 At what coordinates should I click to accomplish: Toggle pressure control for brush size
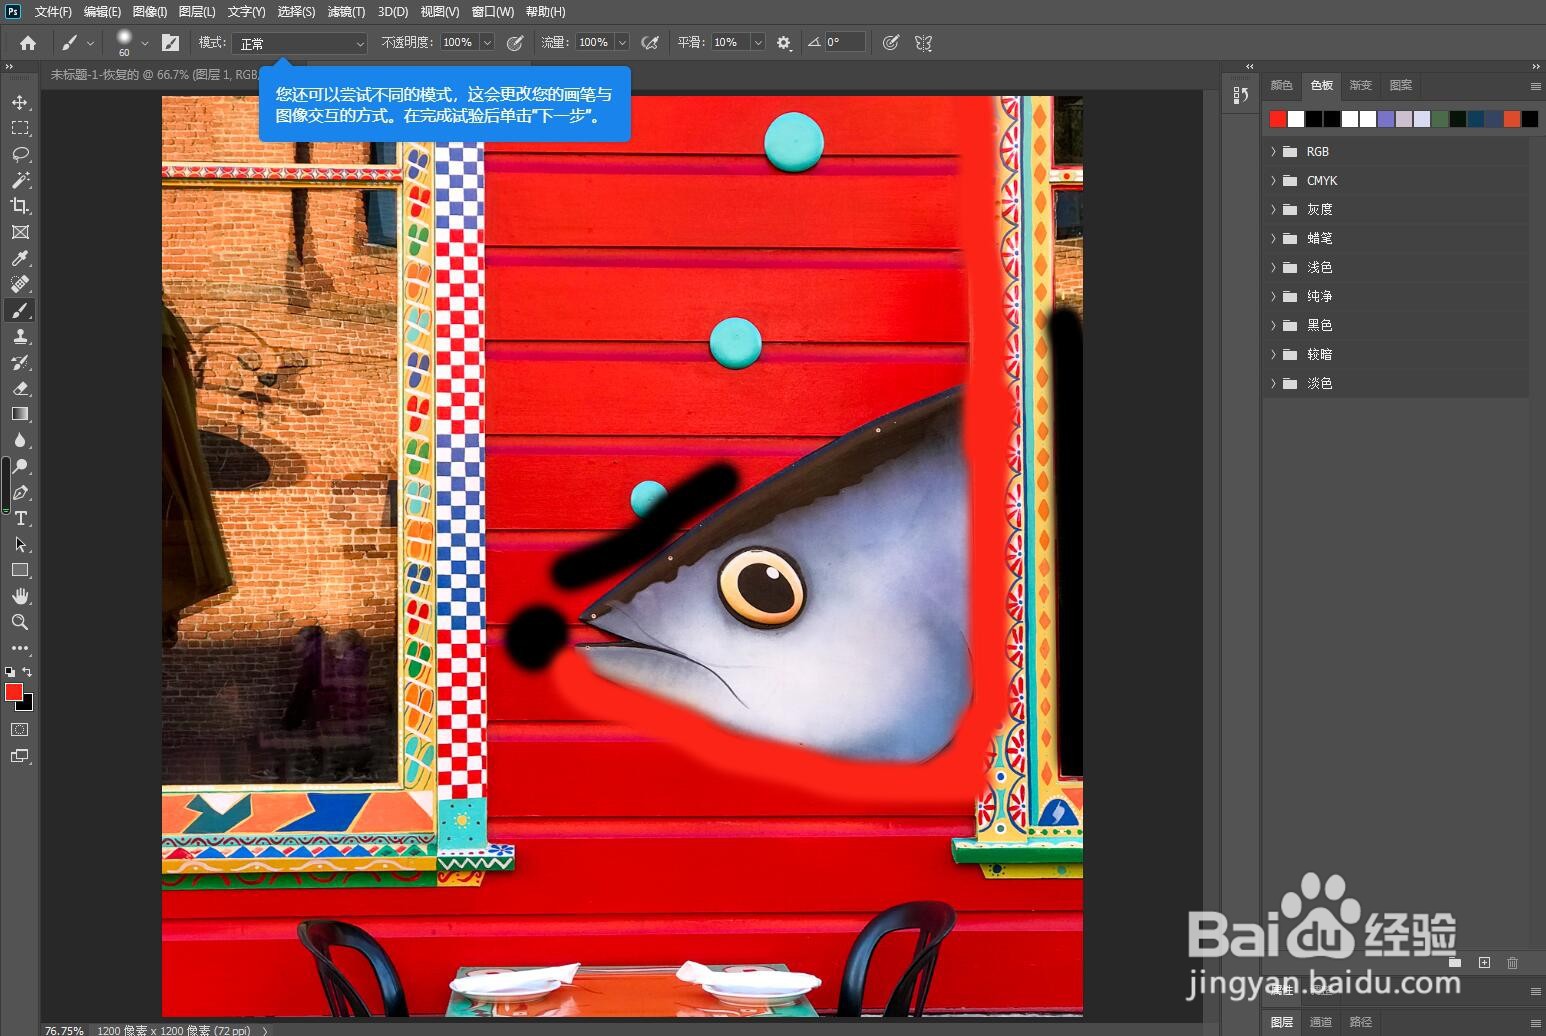click(891, 43)
